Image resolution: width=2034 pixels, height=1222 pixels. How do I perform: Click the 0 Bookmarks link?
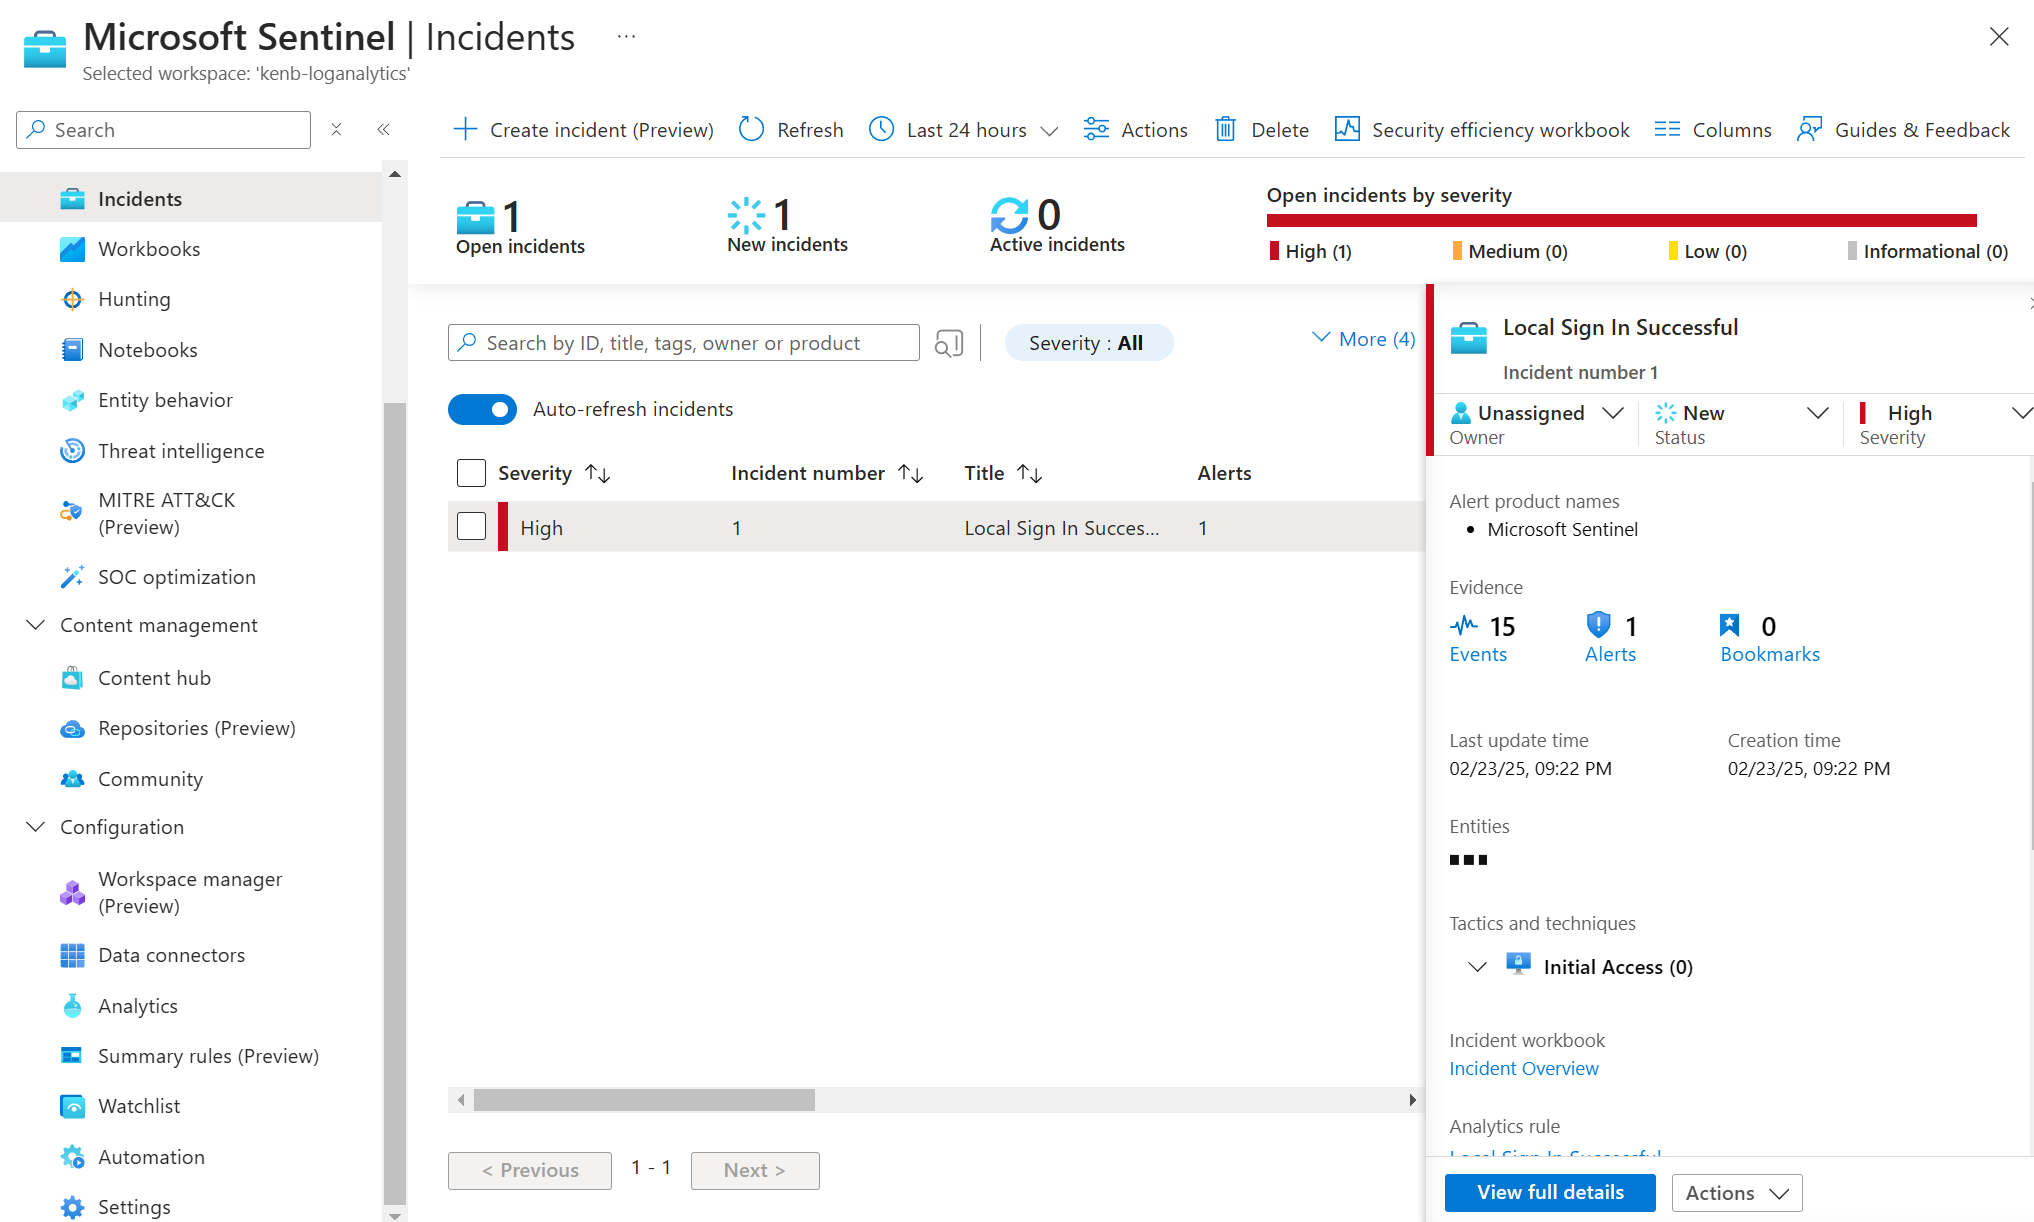[1770, 639]
